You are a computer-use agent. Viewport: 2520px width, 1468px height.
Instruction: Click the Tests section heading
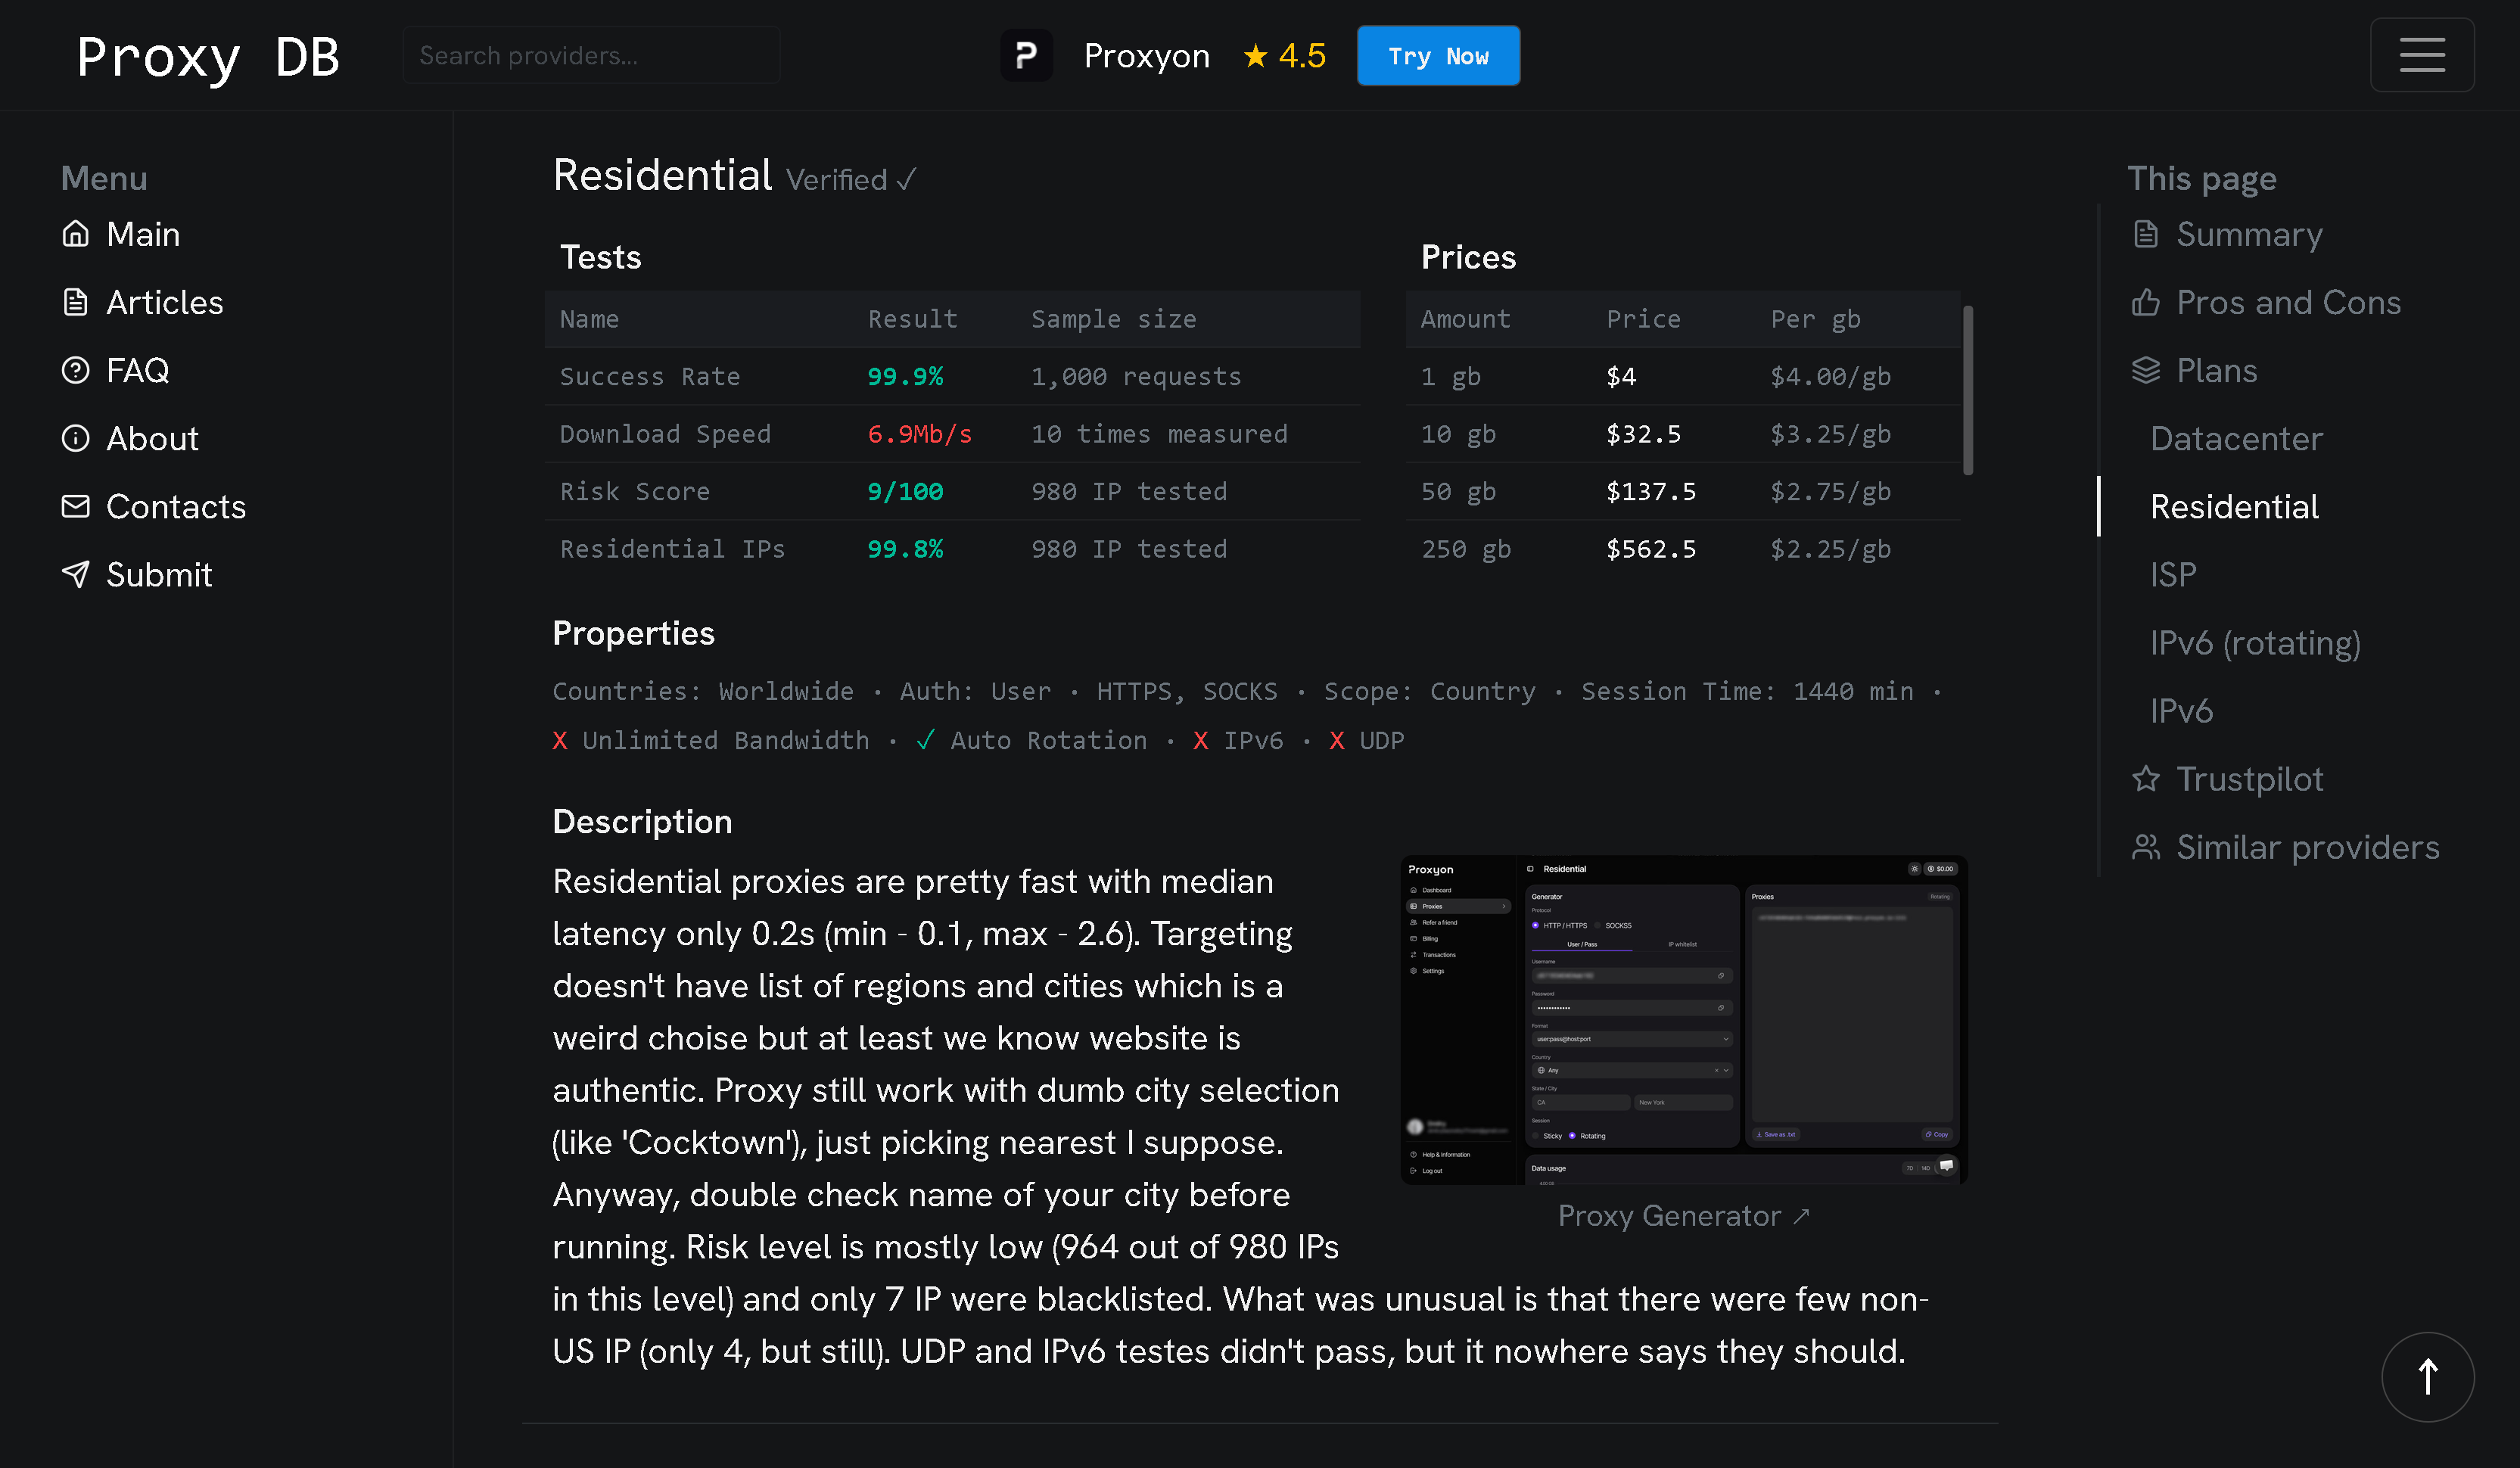(600, 257)
